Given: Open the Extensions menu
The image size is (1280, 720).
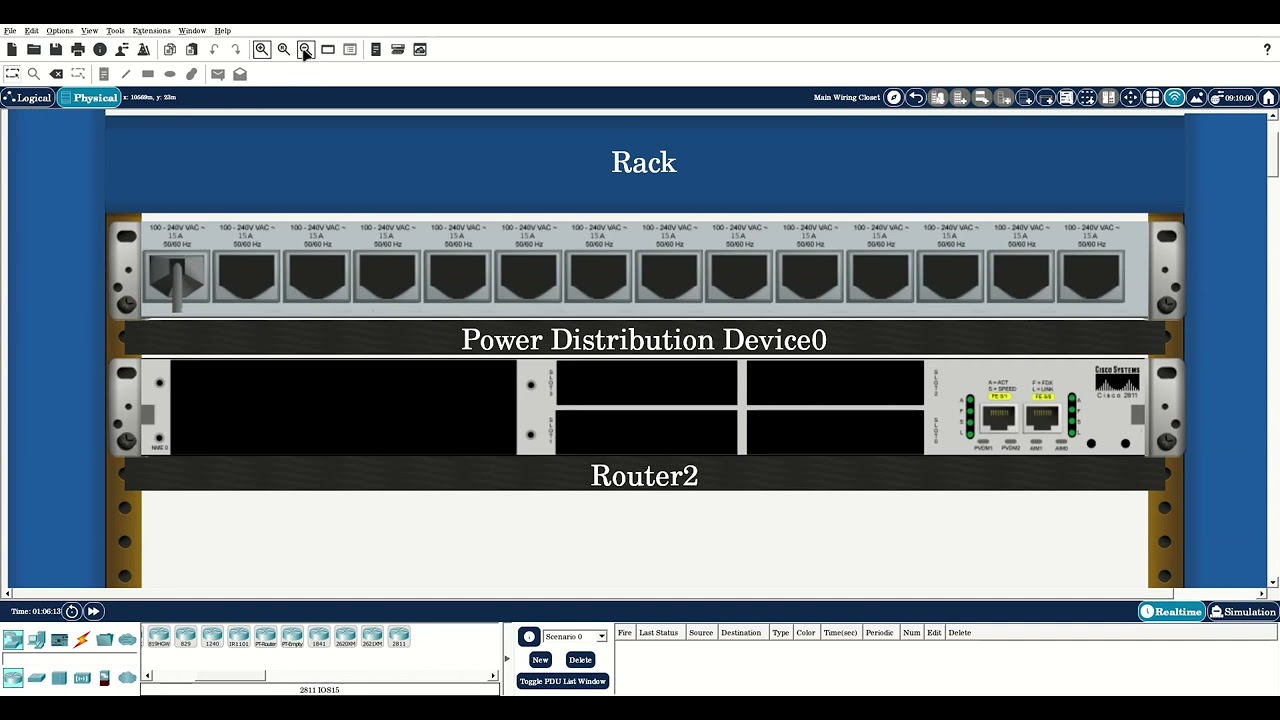Looking at the screenshot, I should [x=152, y=31].
